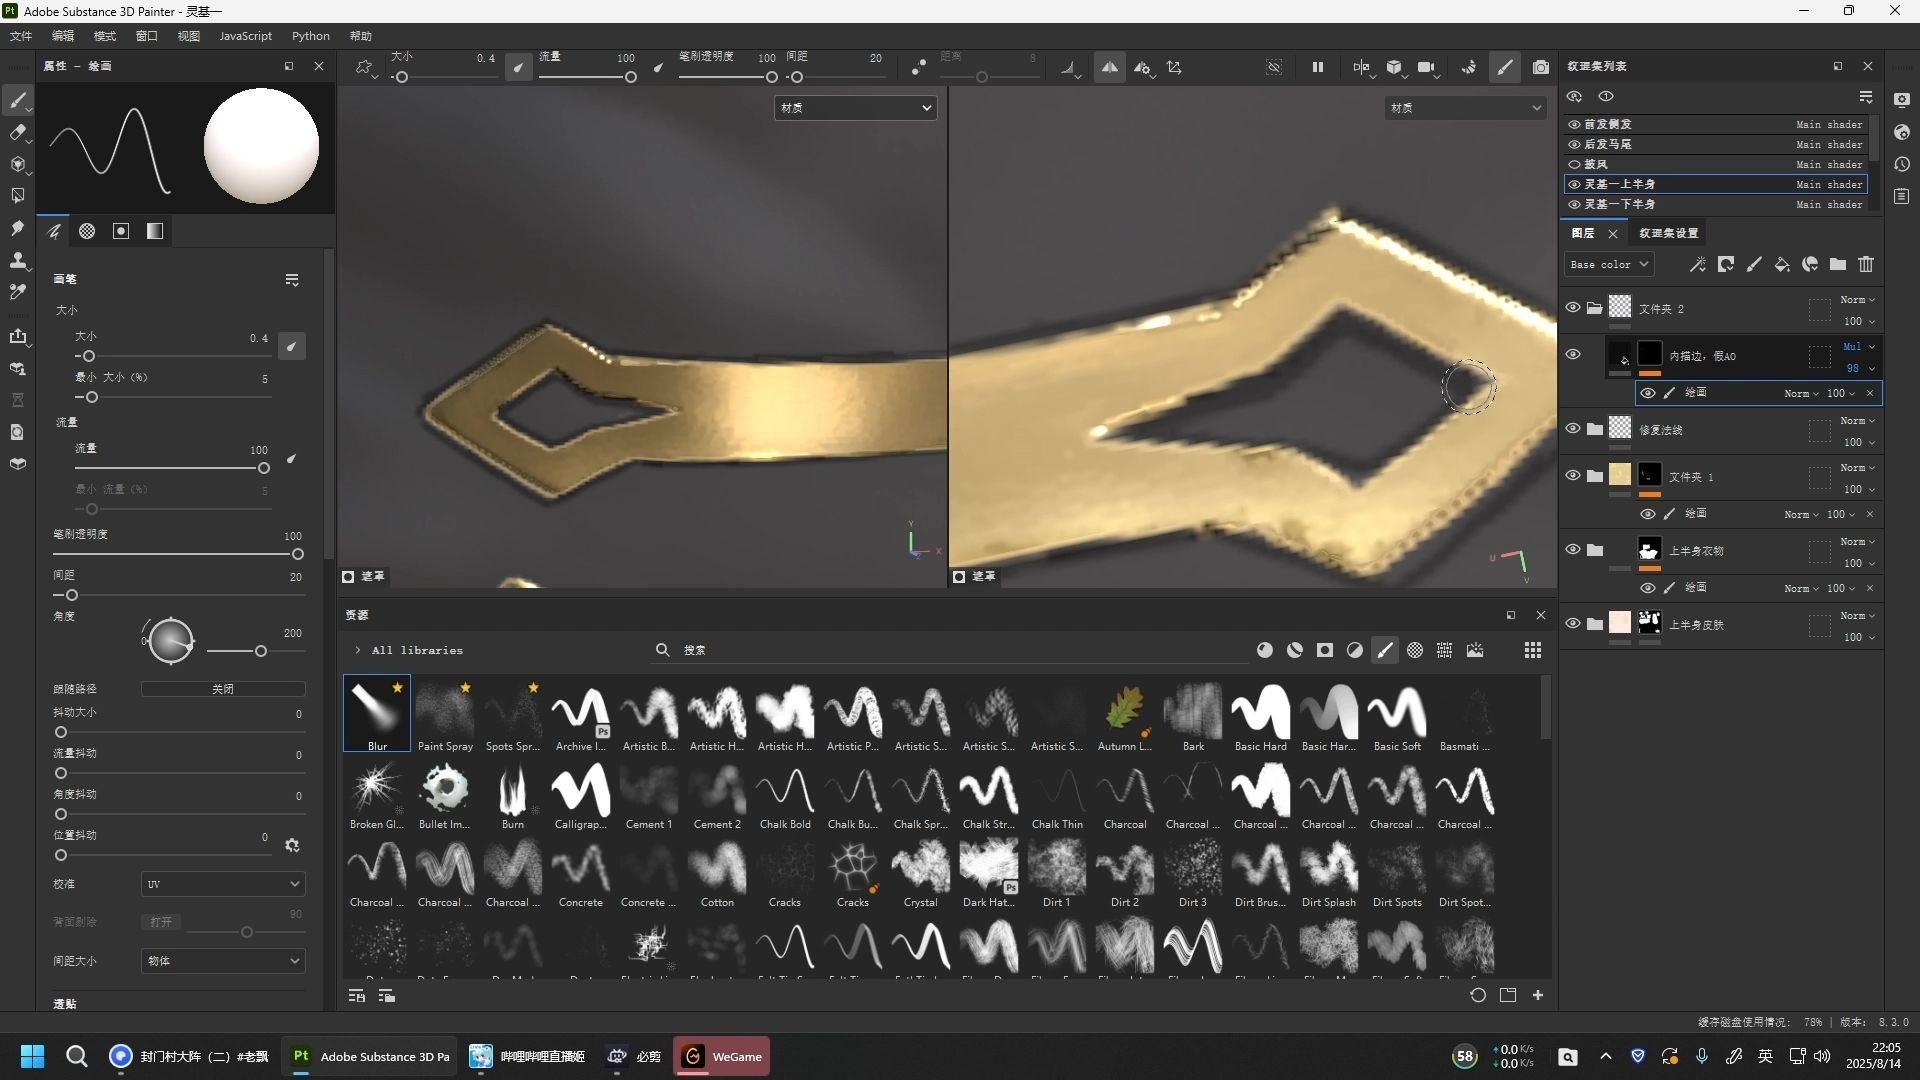Image resolution: width=1920 pixels, height=1080 pixels.
Task: Toggle visibility of 披风 texture set
Action: tap(1575, 164)
